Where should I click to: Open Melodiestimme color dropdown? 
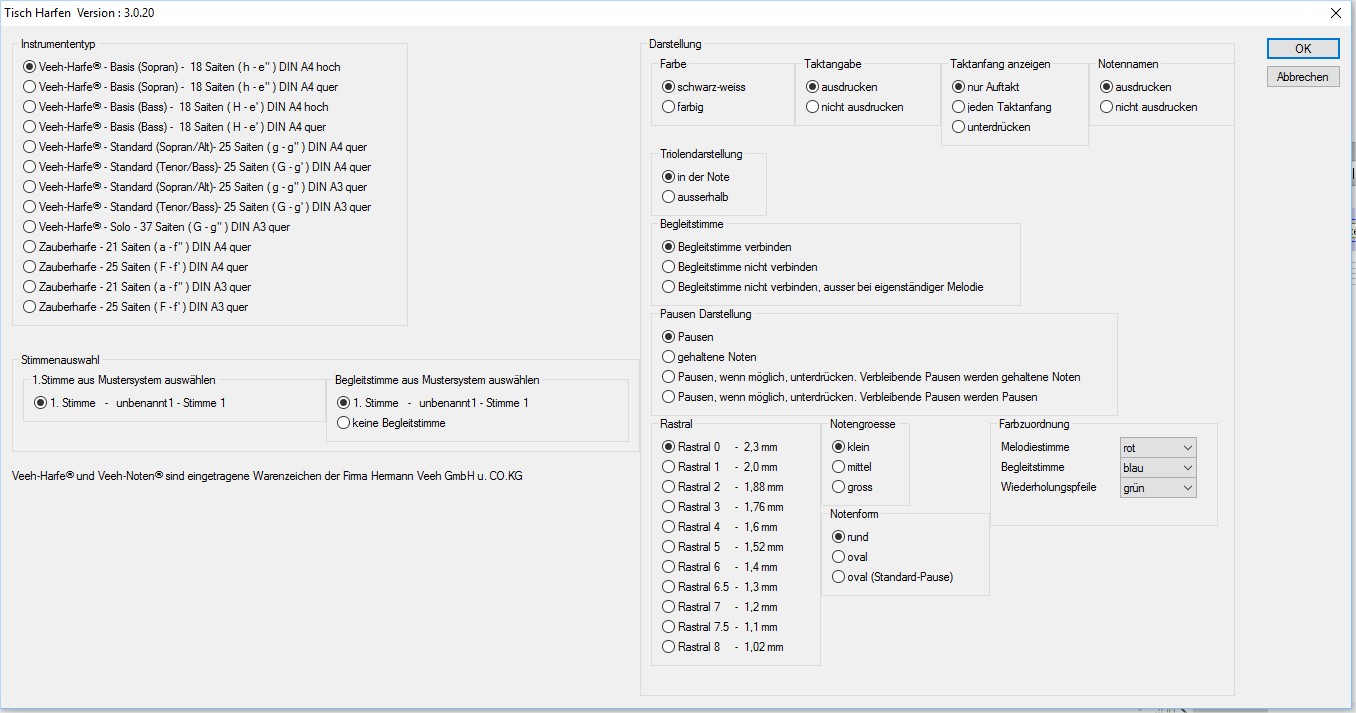pos(1158,448)
